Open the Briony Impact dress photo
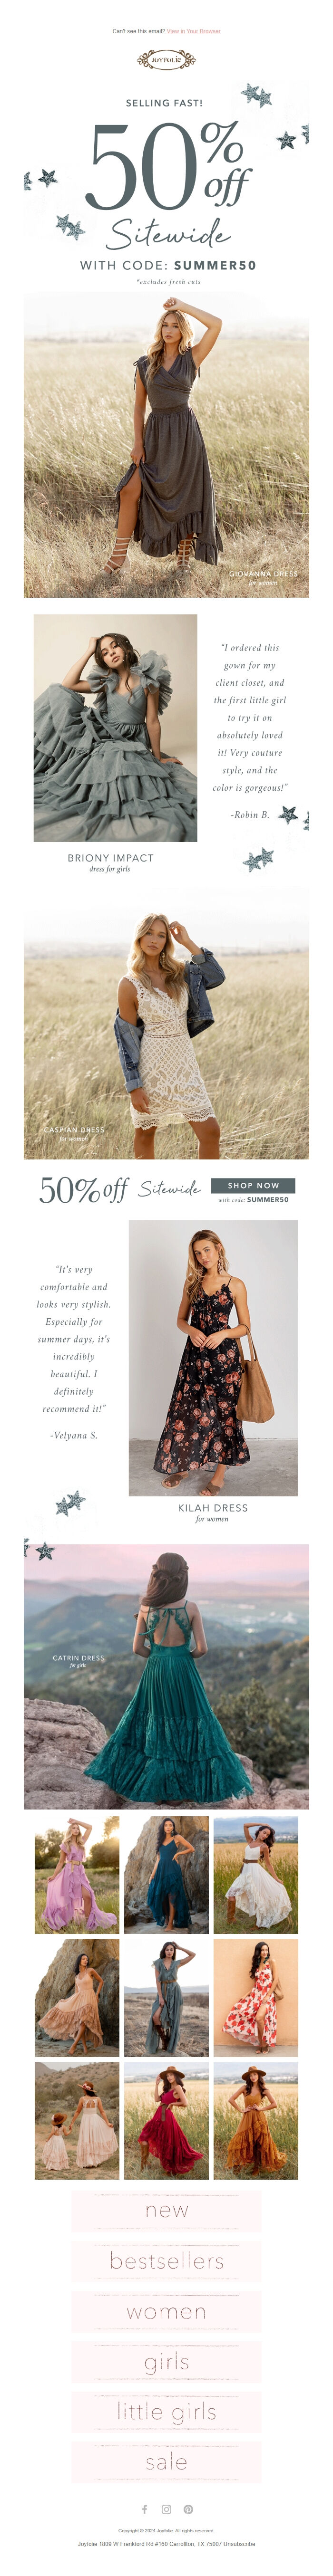This screenshot has width=333, height=2576. pos(115,728)
